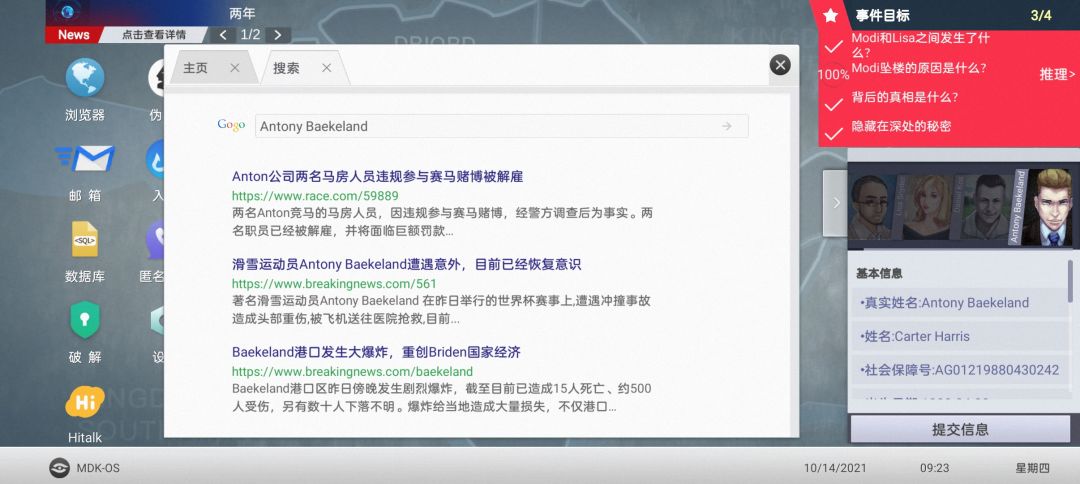The width and height of the screenshot is (1080, 484).
Task: Close the 主页 tab
Action: click(x=235, y=67)
